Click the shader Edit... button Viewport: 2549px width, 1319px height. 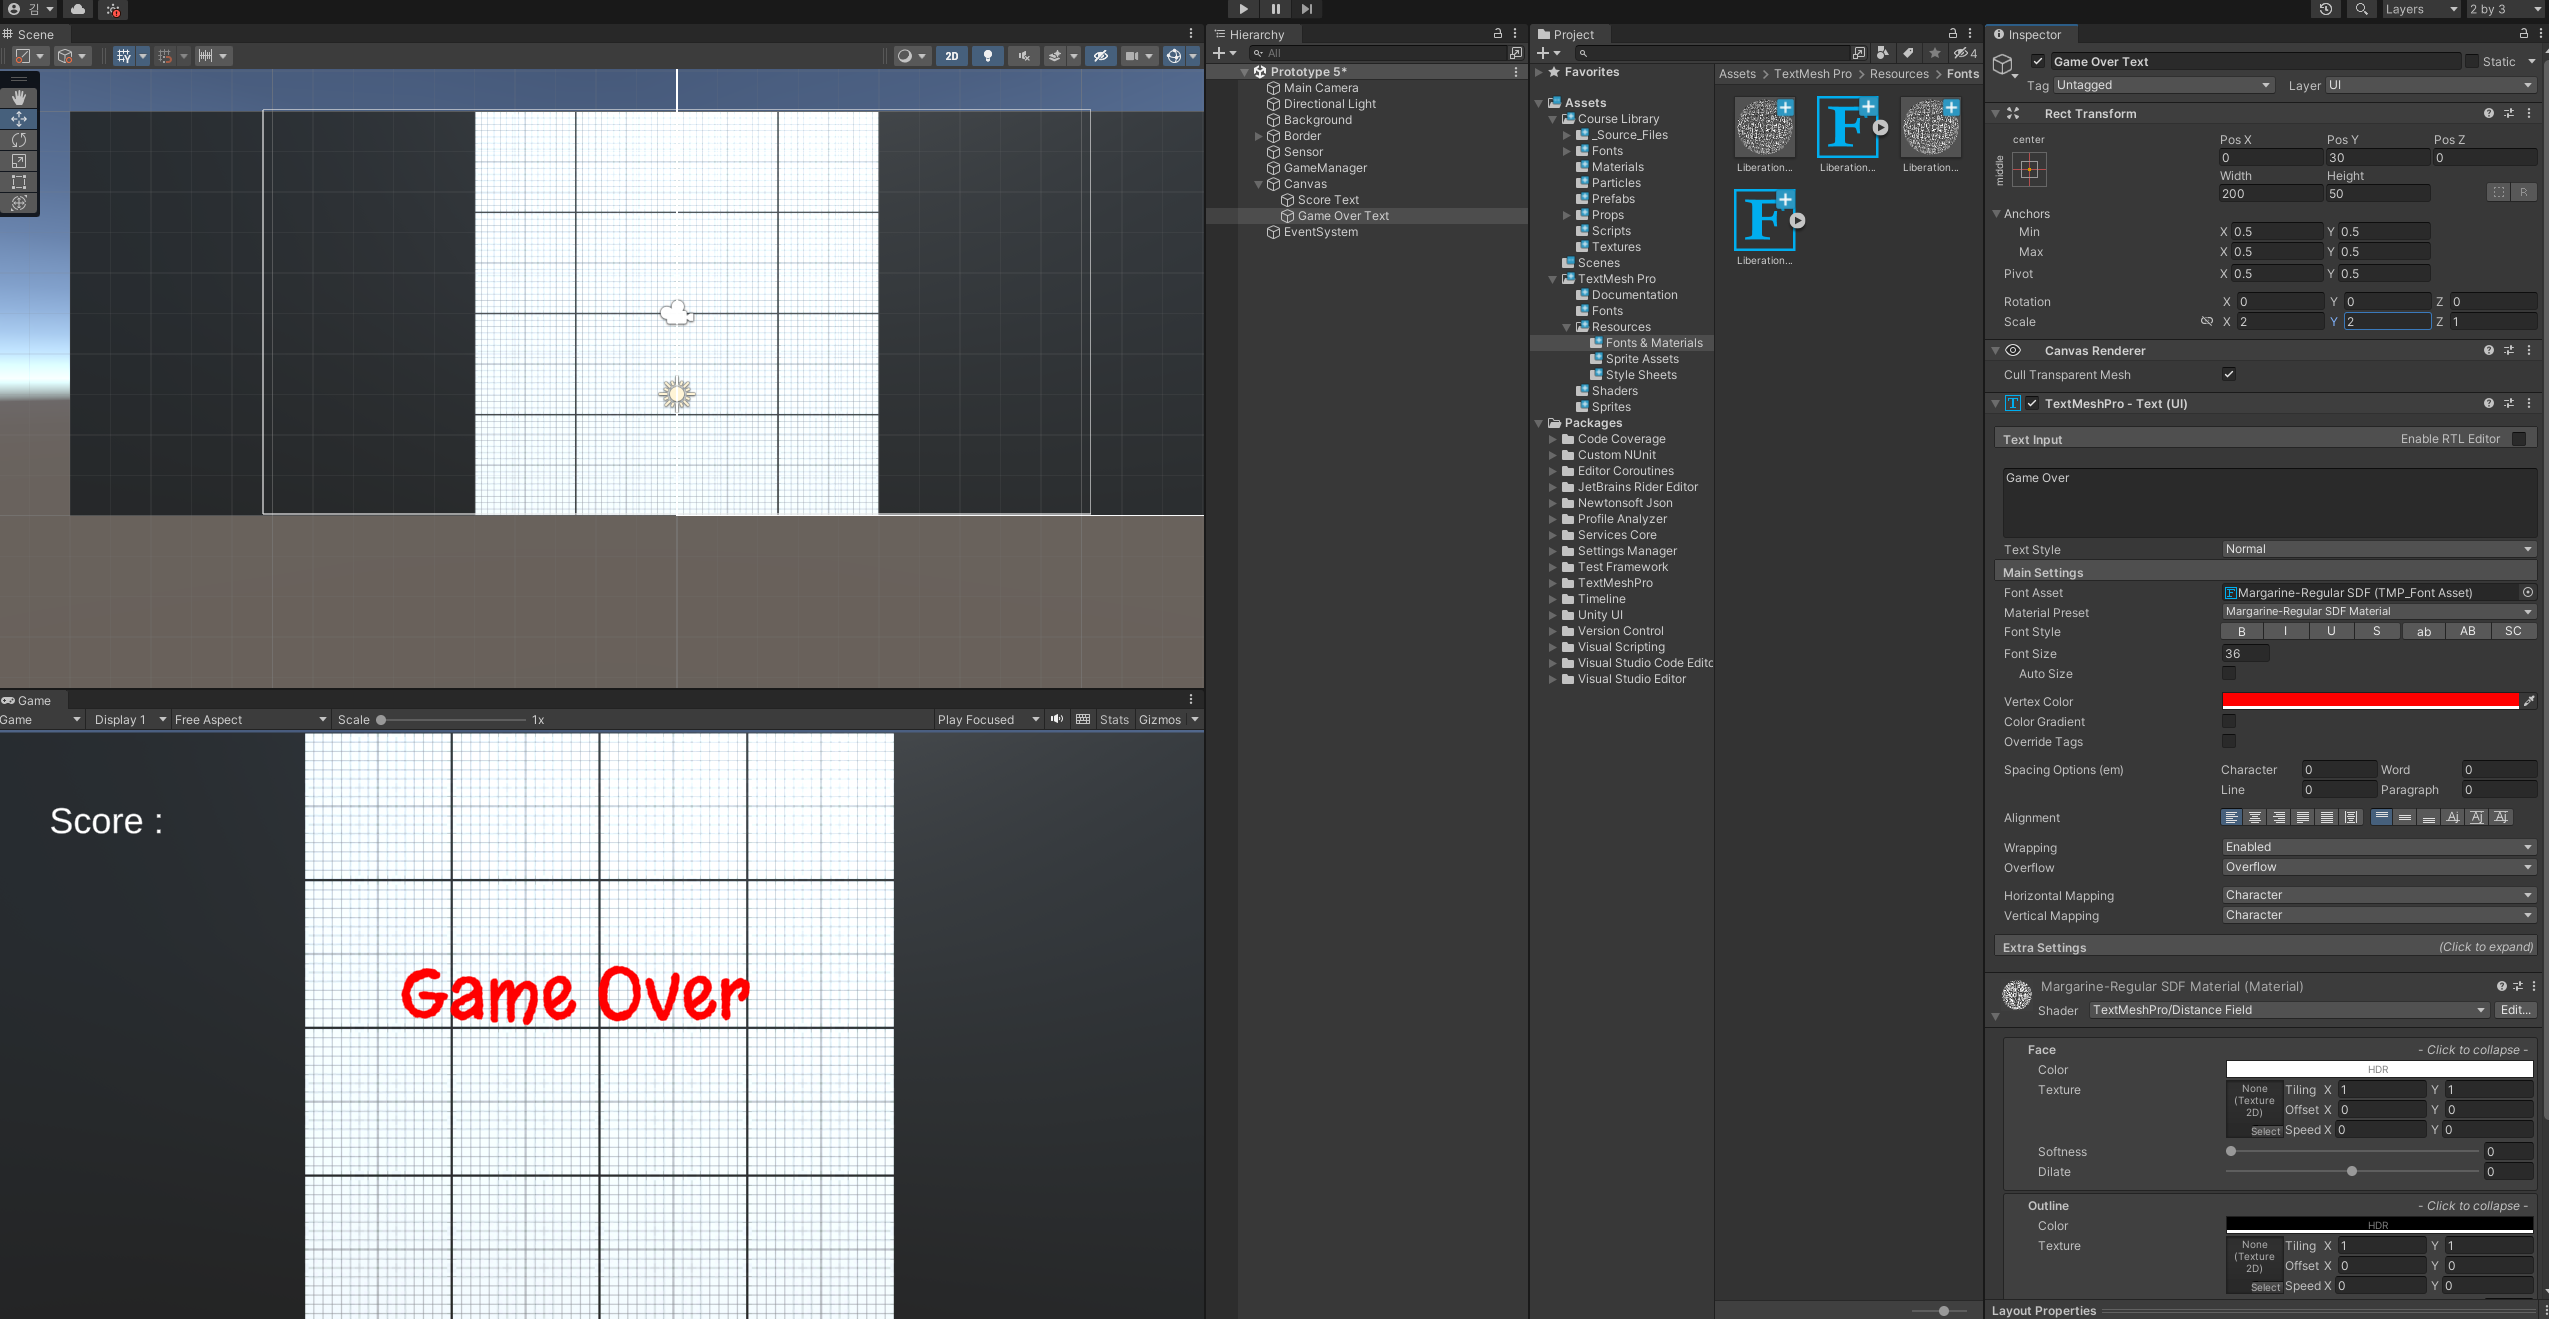click(2515, 1010)
